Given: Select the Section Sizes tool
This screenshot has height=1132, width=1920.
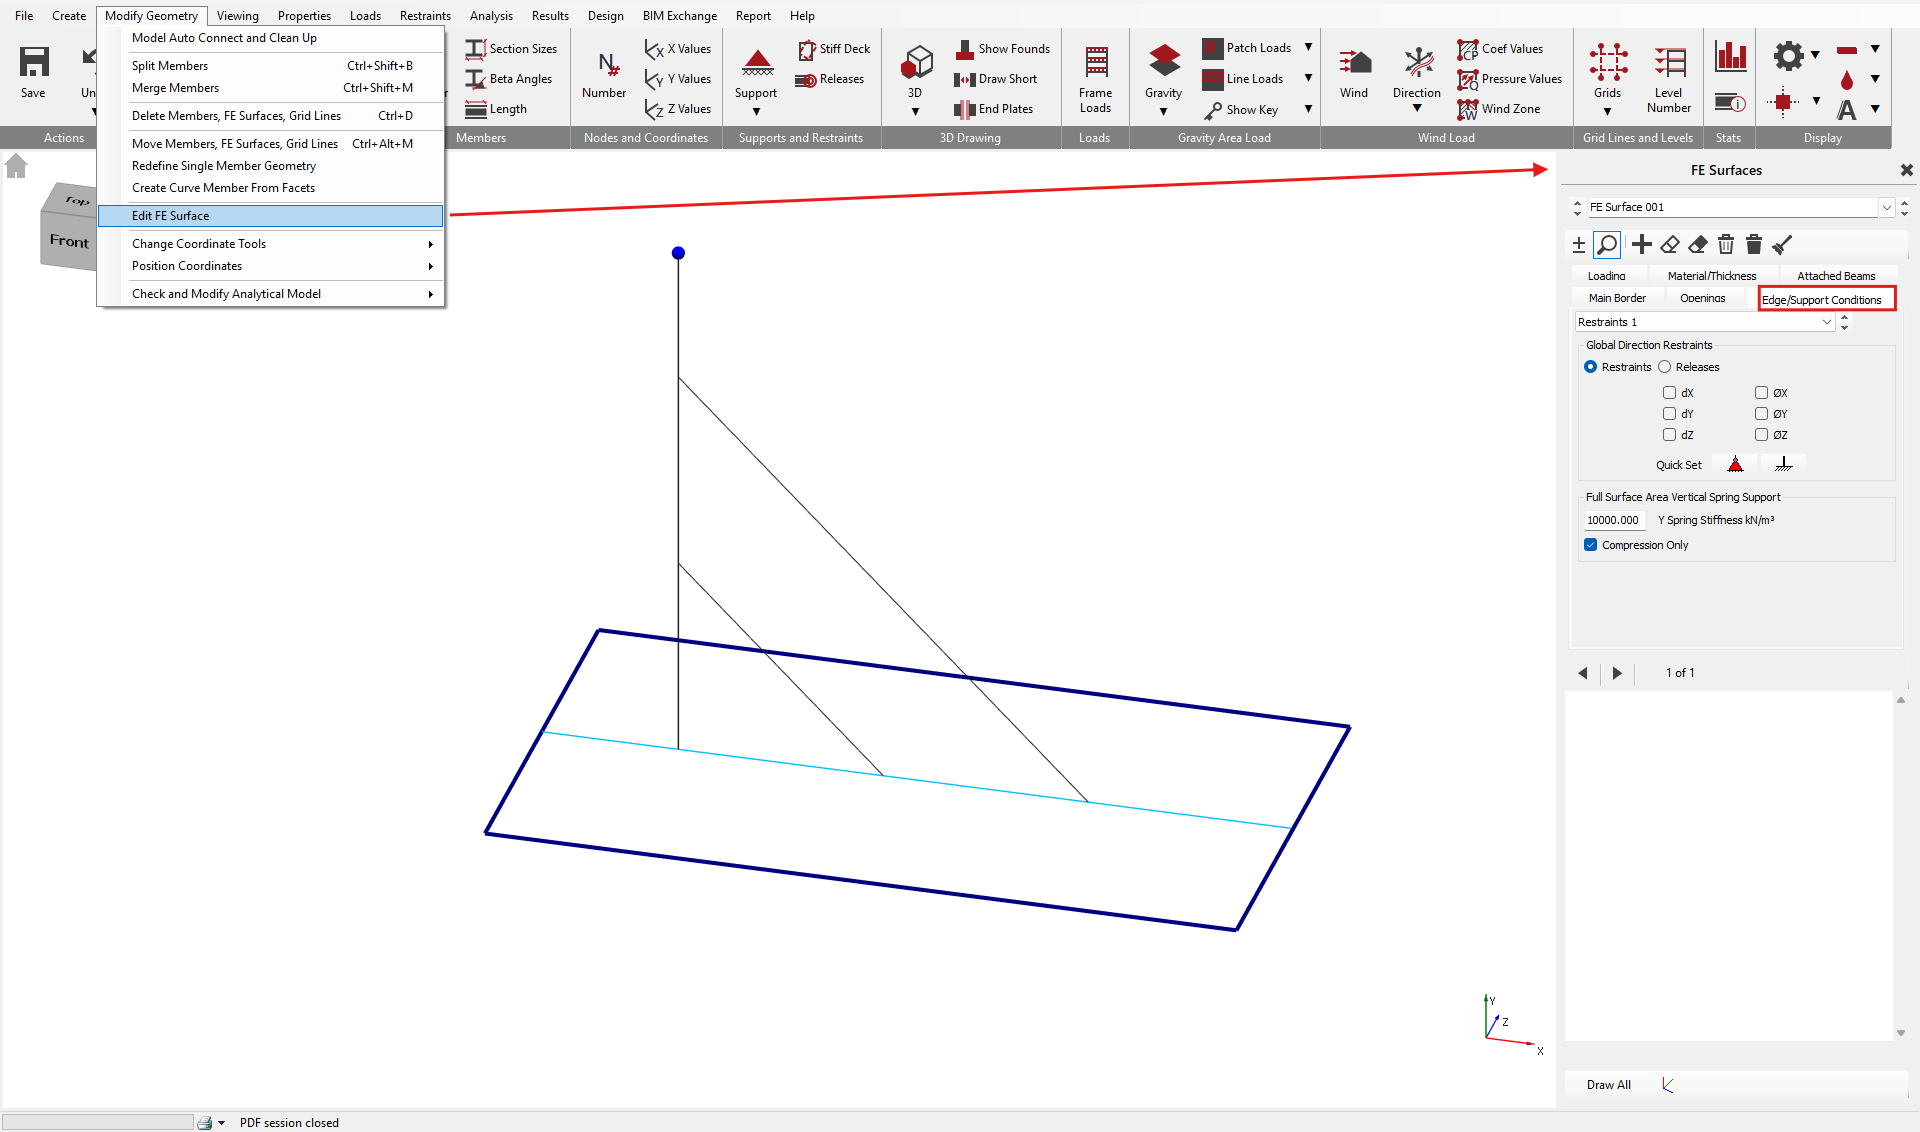Looking at the screenshot, I should (x=511, y=48).
